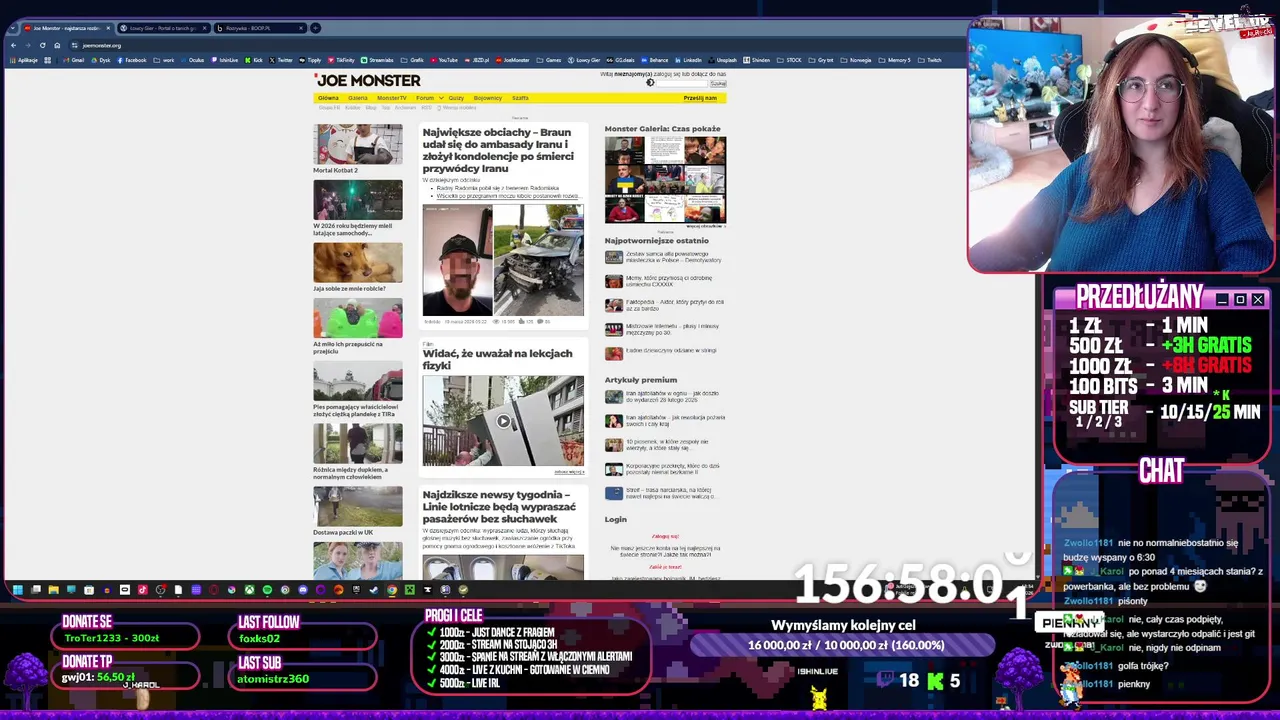The width and height of the screenshot is (1280, 720).
Task: Switch to the Joe Monster browser tab
Action: pyautogui.click(x=67, y=28)
